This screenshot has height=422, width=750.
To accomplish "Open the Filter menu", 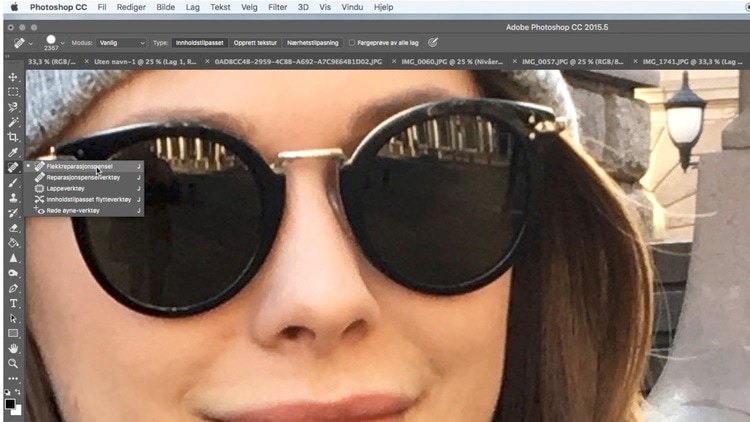I will point(276,6).
